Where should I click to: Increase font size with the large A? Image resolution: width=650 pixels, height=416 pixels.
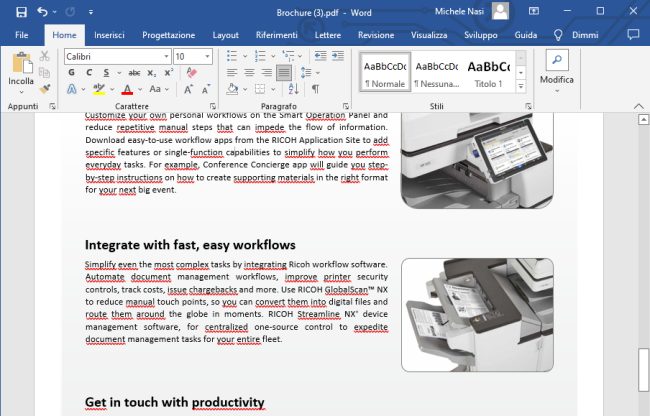coord(188,89)
